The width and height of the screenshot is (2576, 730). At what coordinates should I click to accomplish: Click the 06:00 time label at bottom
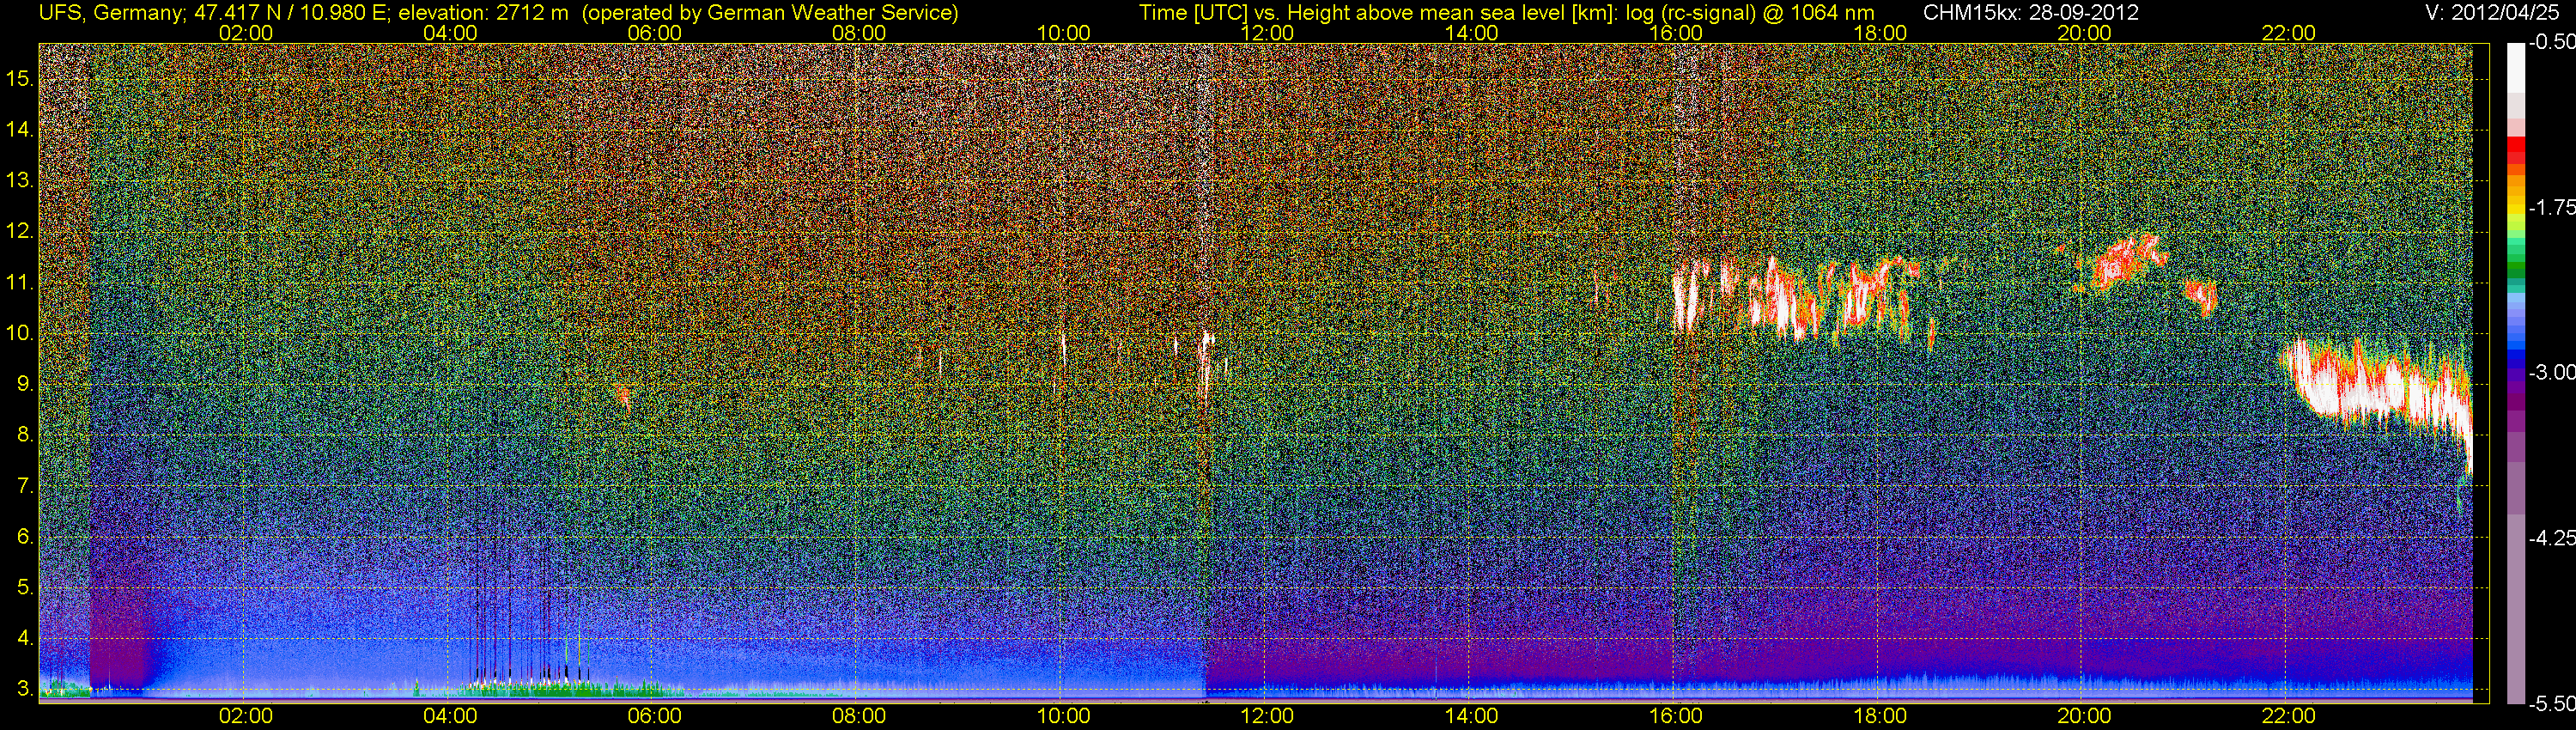click(x=654, y=716)
